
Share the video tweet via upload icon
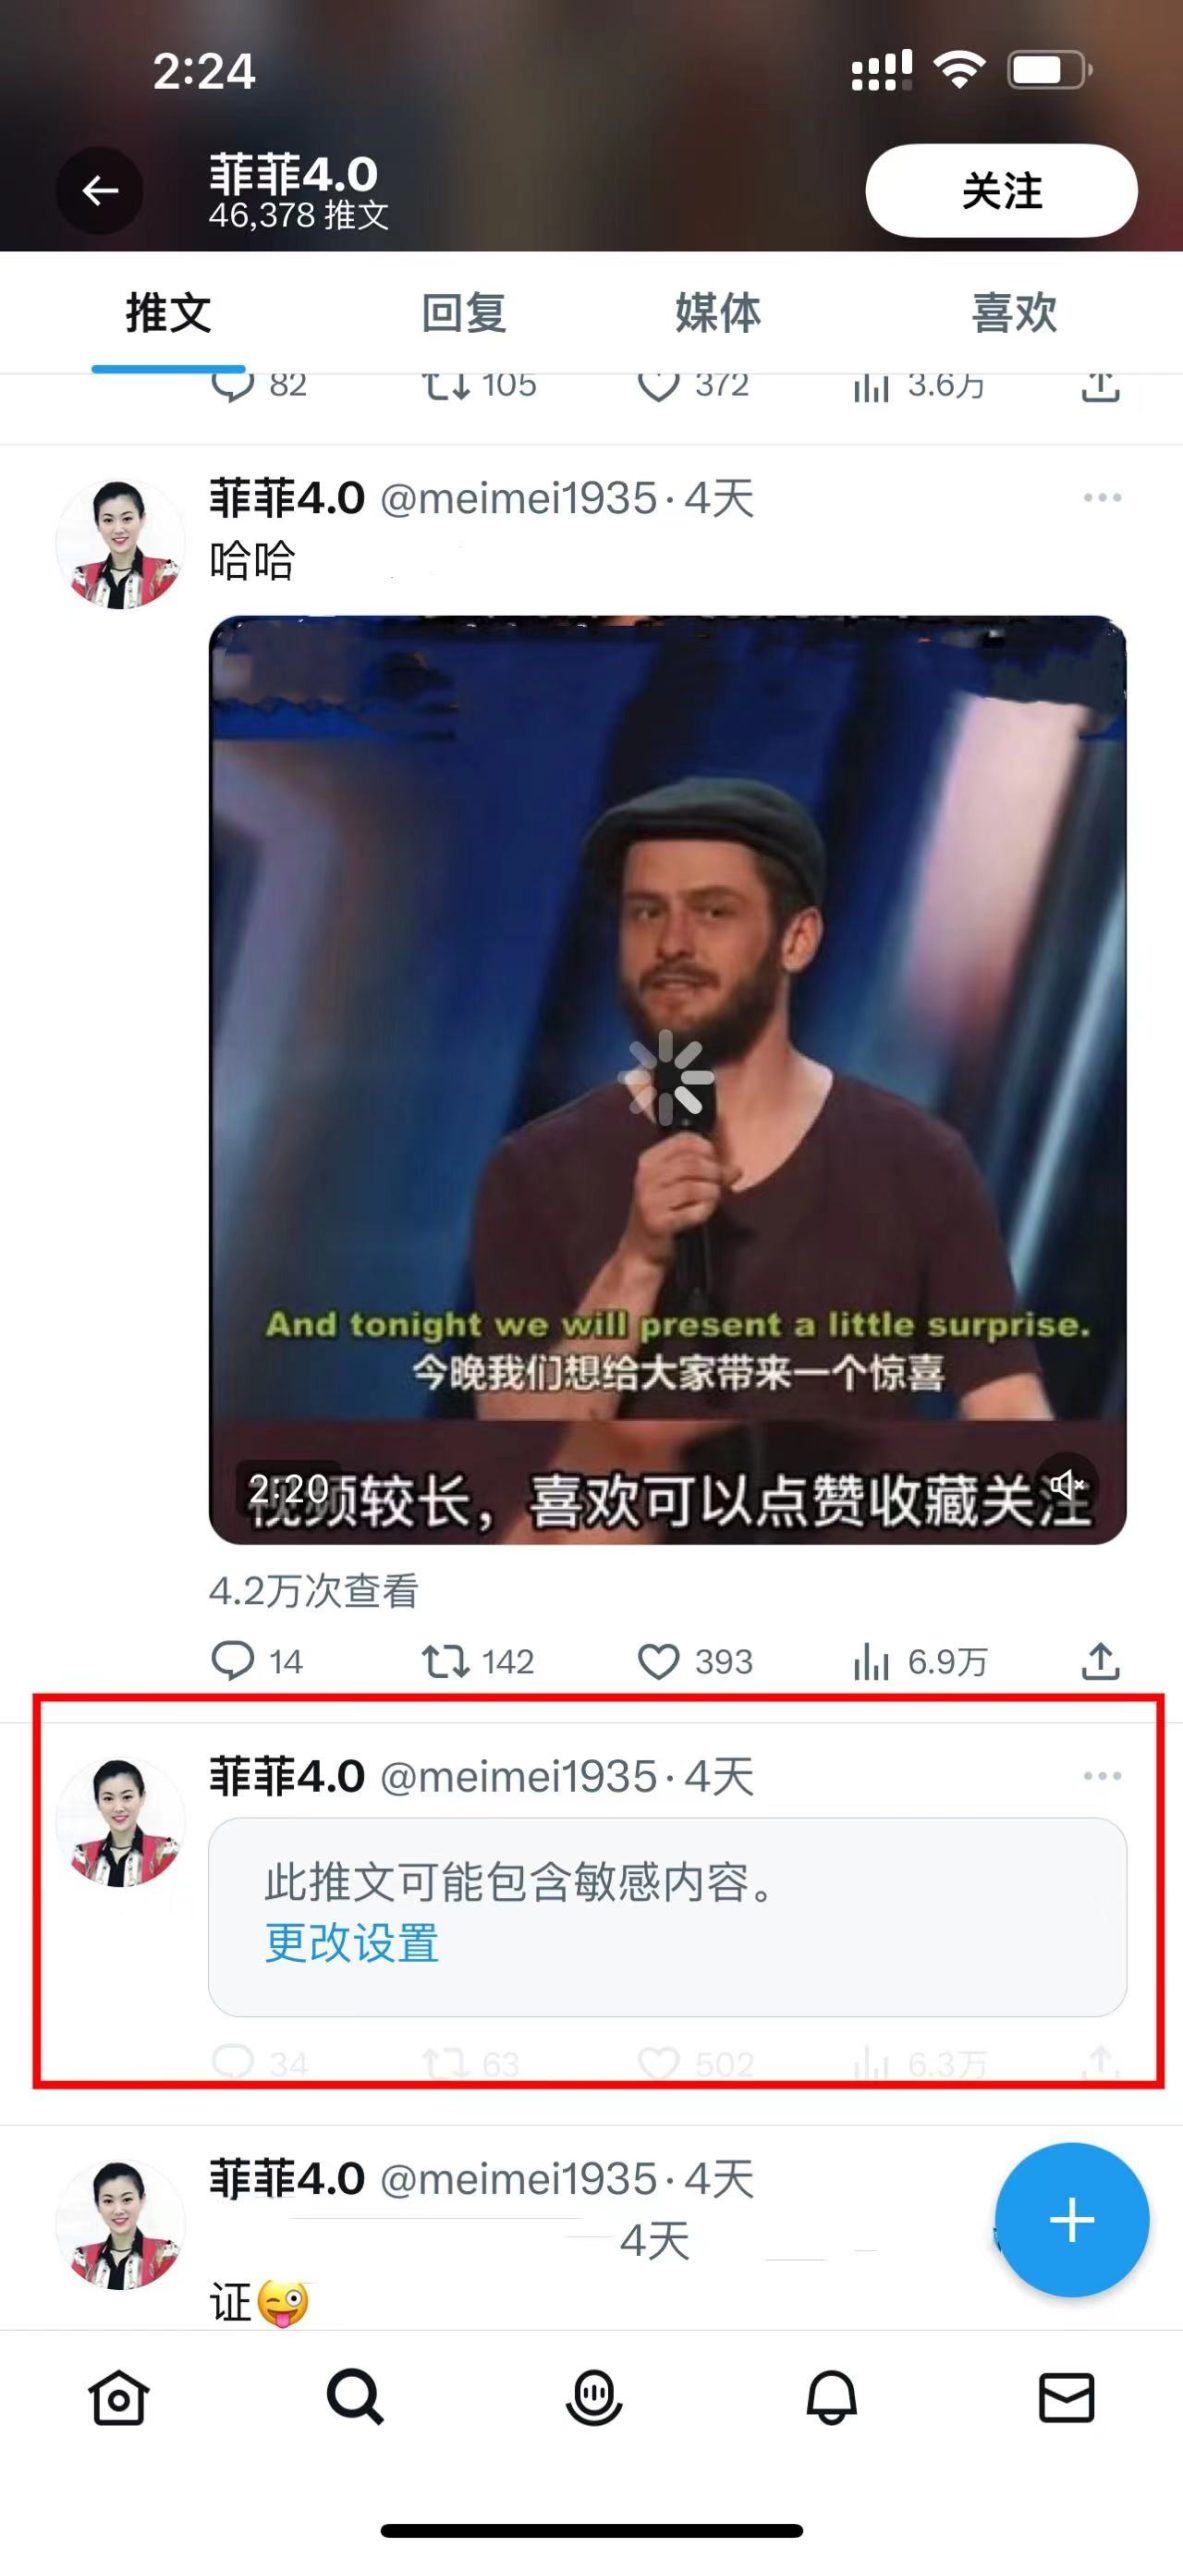pos(1100,1660)
